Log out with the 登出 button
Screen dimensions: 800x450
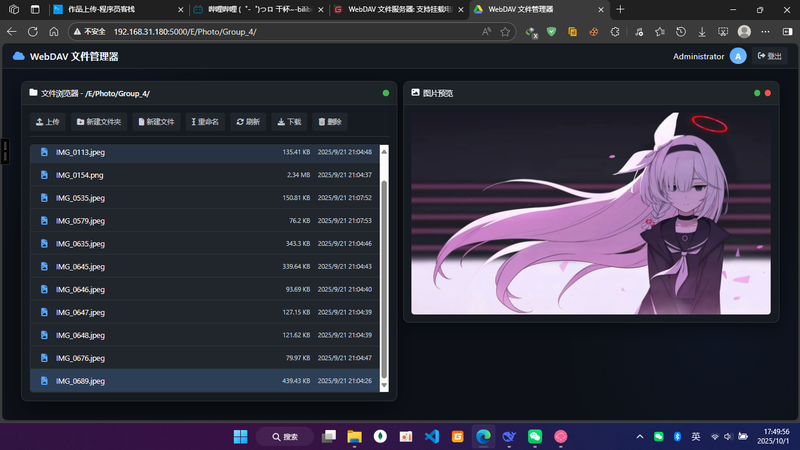coord(770,56)
